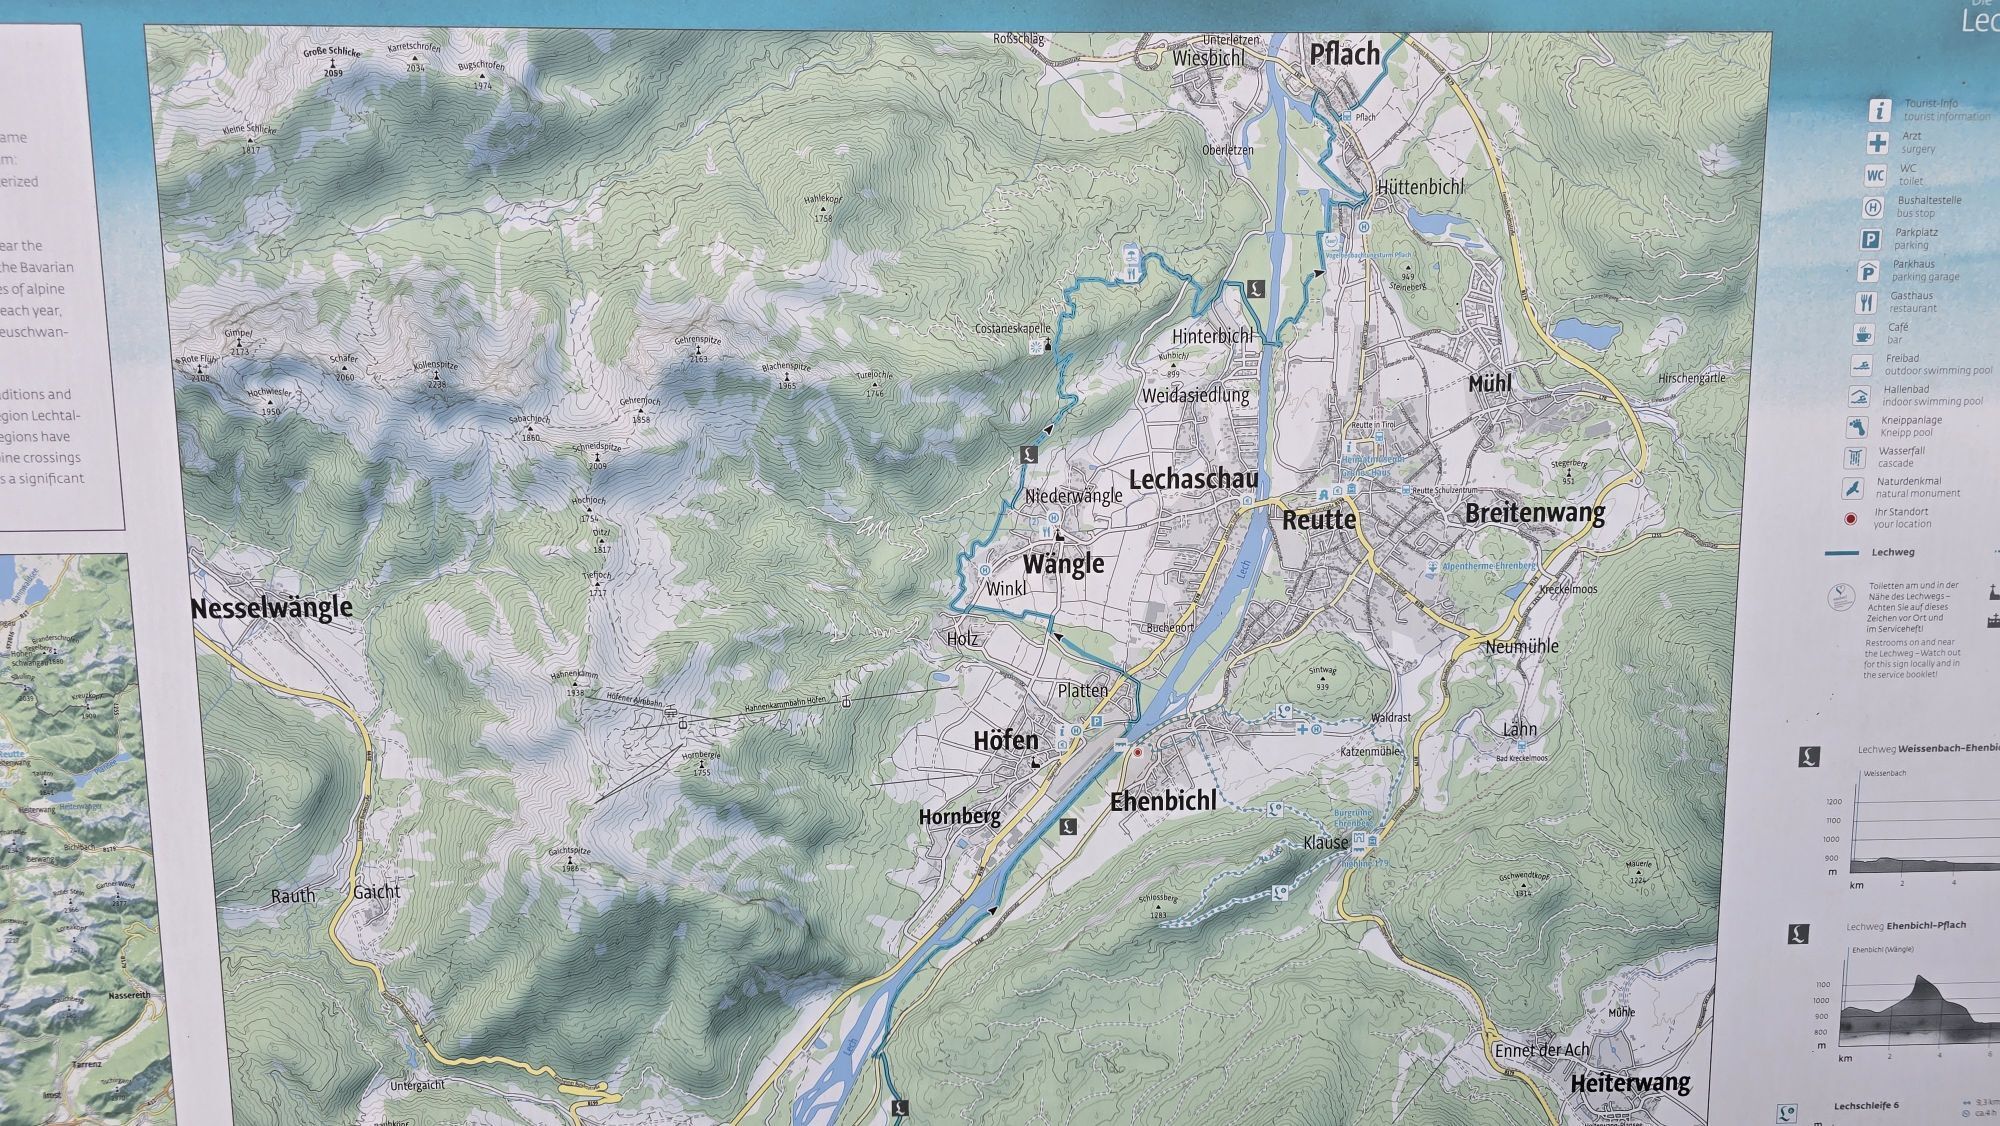Click the red 'Ihr Standort' legend dot
This screenshot has height=1126, width=2000.
pos(1850,519)
